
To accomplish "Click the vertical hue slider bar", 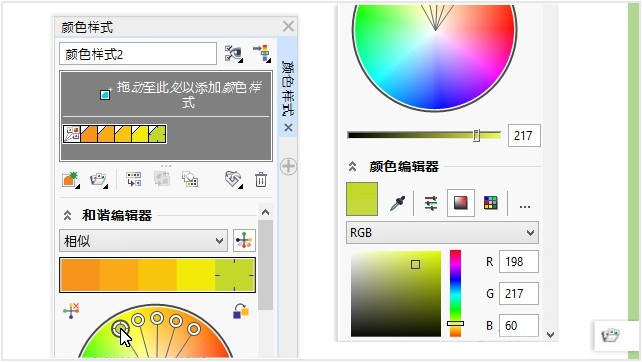I will click(x=455, y=293).
